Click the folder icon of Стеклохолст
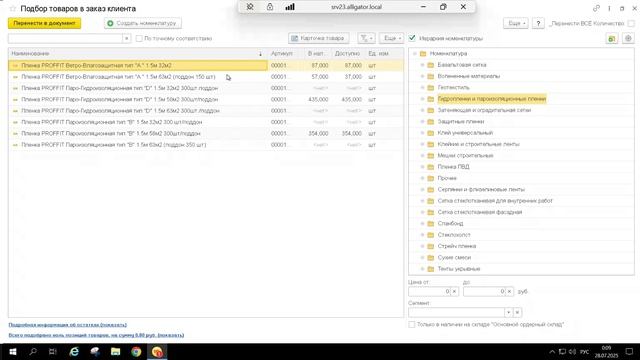 coord(431,235)
